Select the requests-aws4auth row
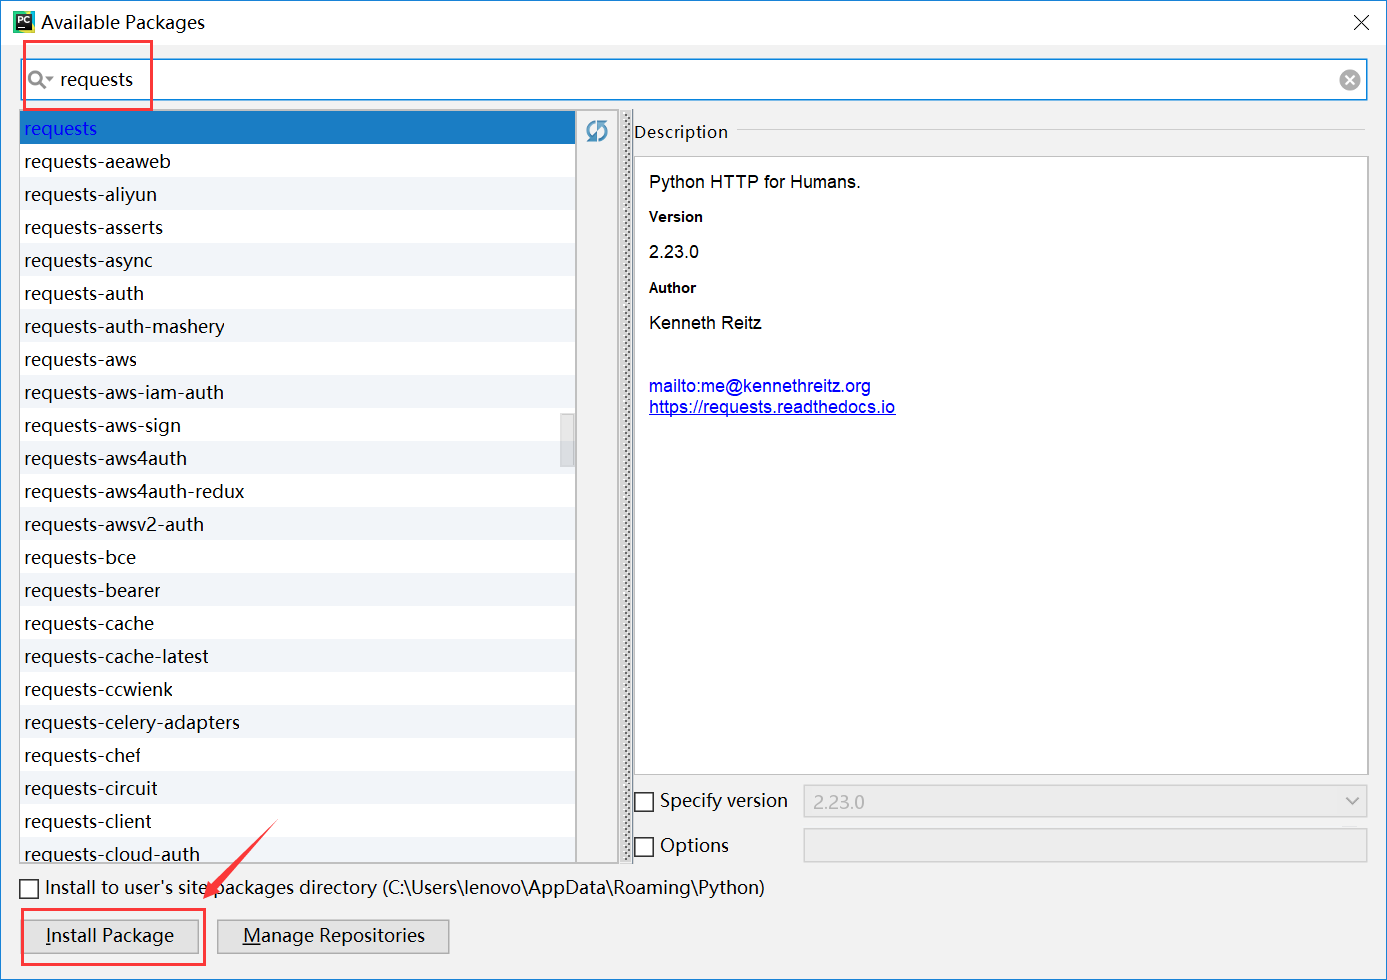Viewport: 1387px width, 980px height. [297, 458]
